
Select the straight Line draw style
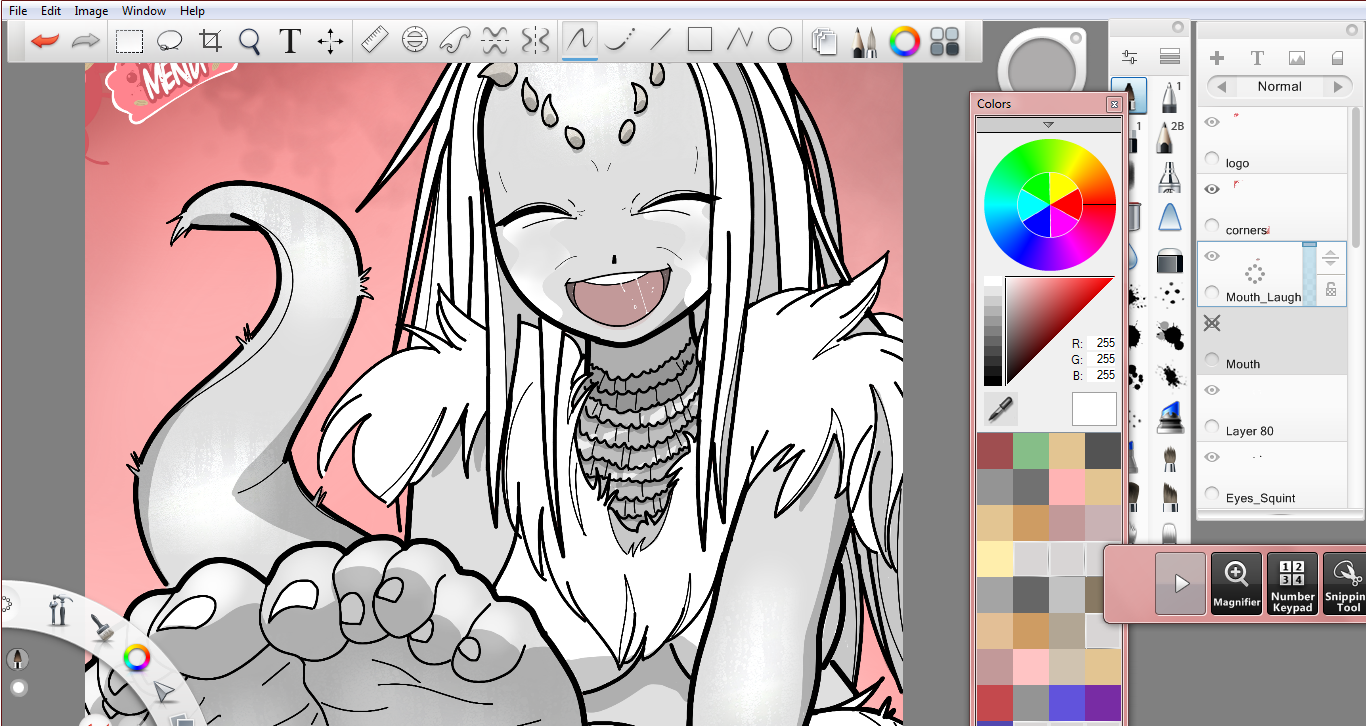(660, 41)
